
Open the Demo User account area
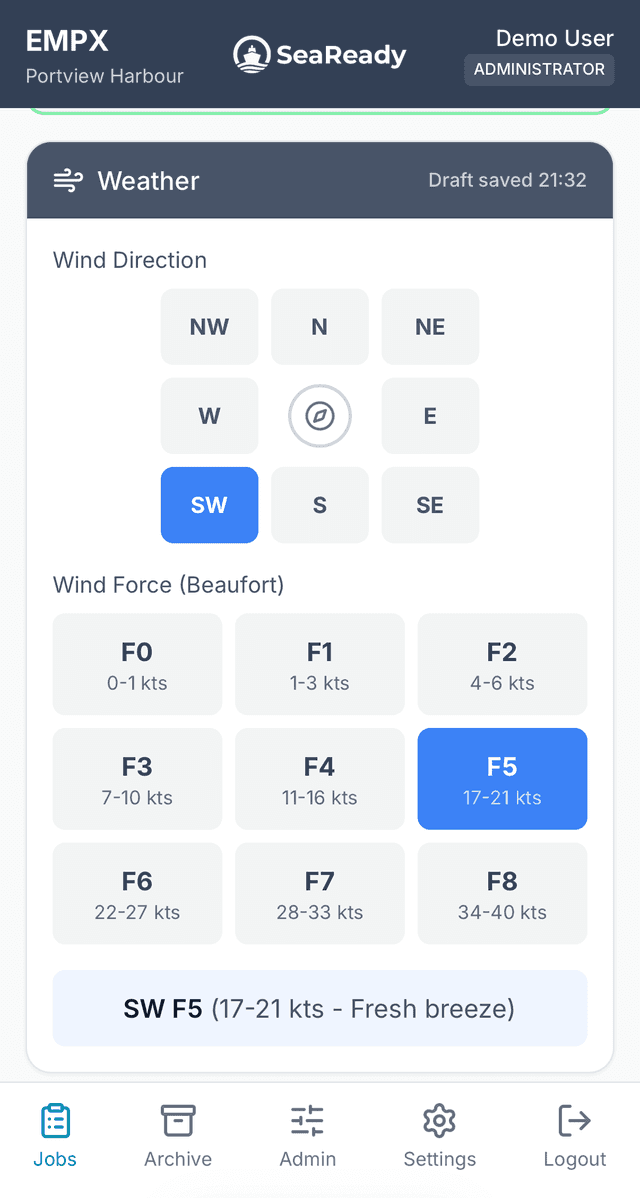(x=555, y=38)
